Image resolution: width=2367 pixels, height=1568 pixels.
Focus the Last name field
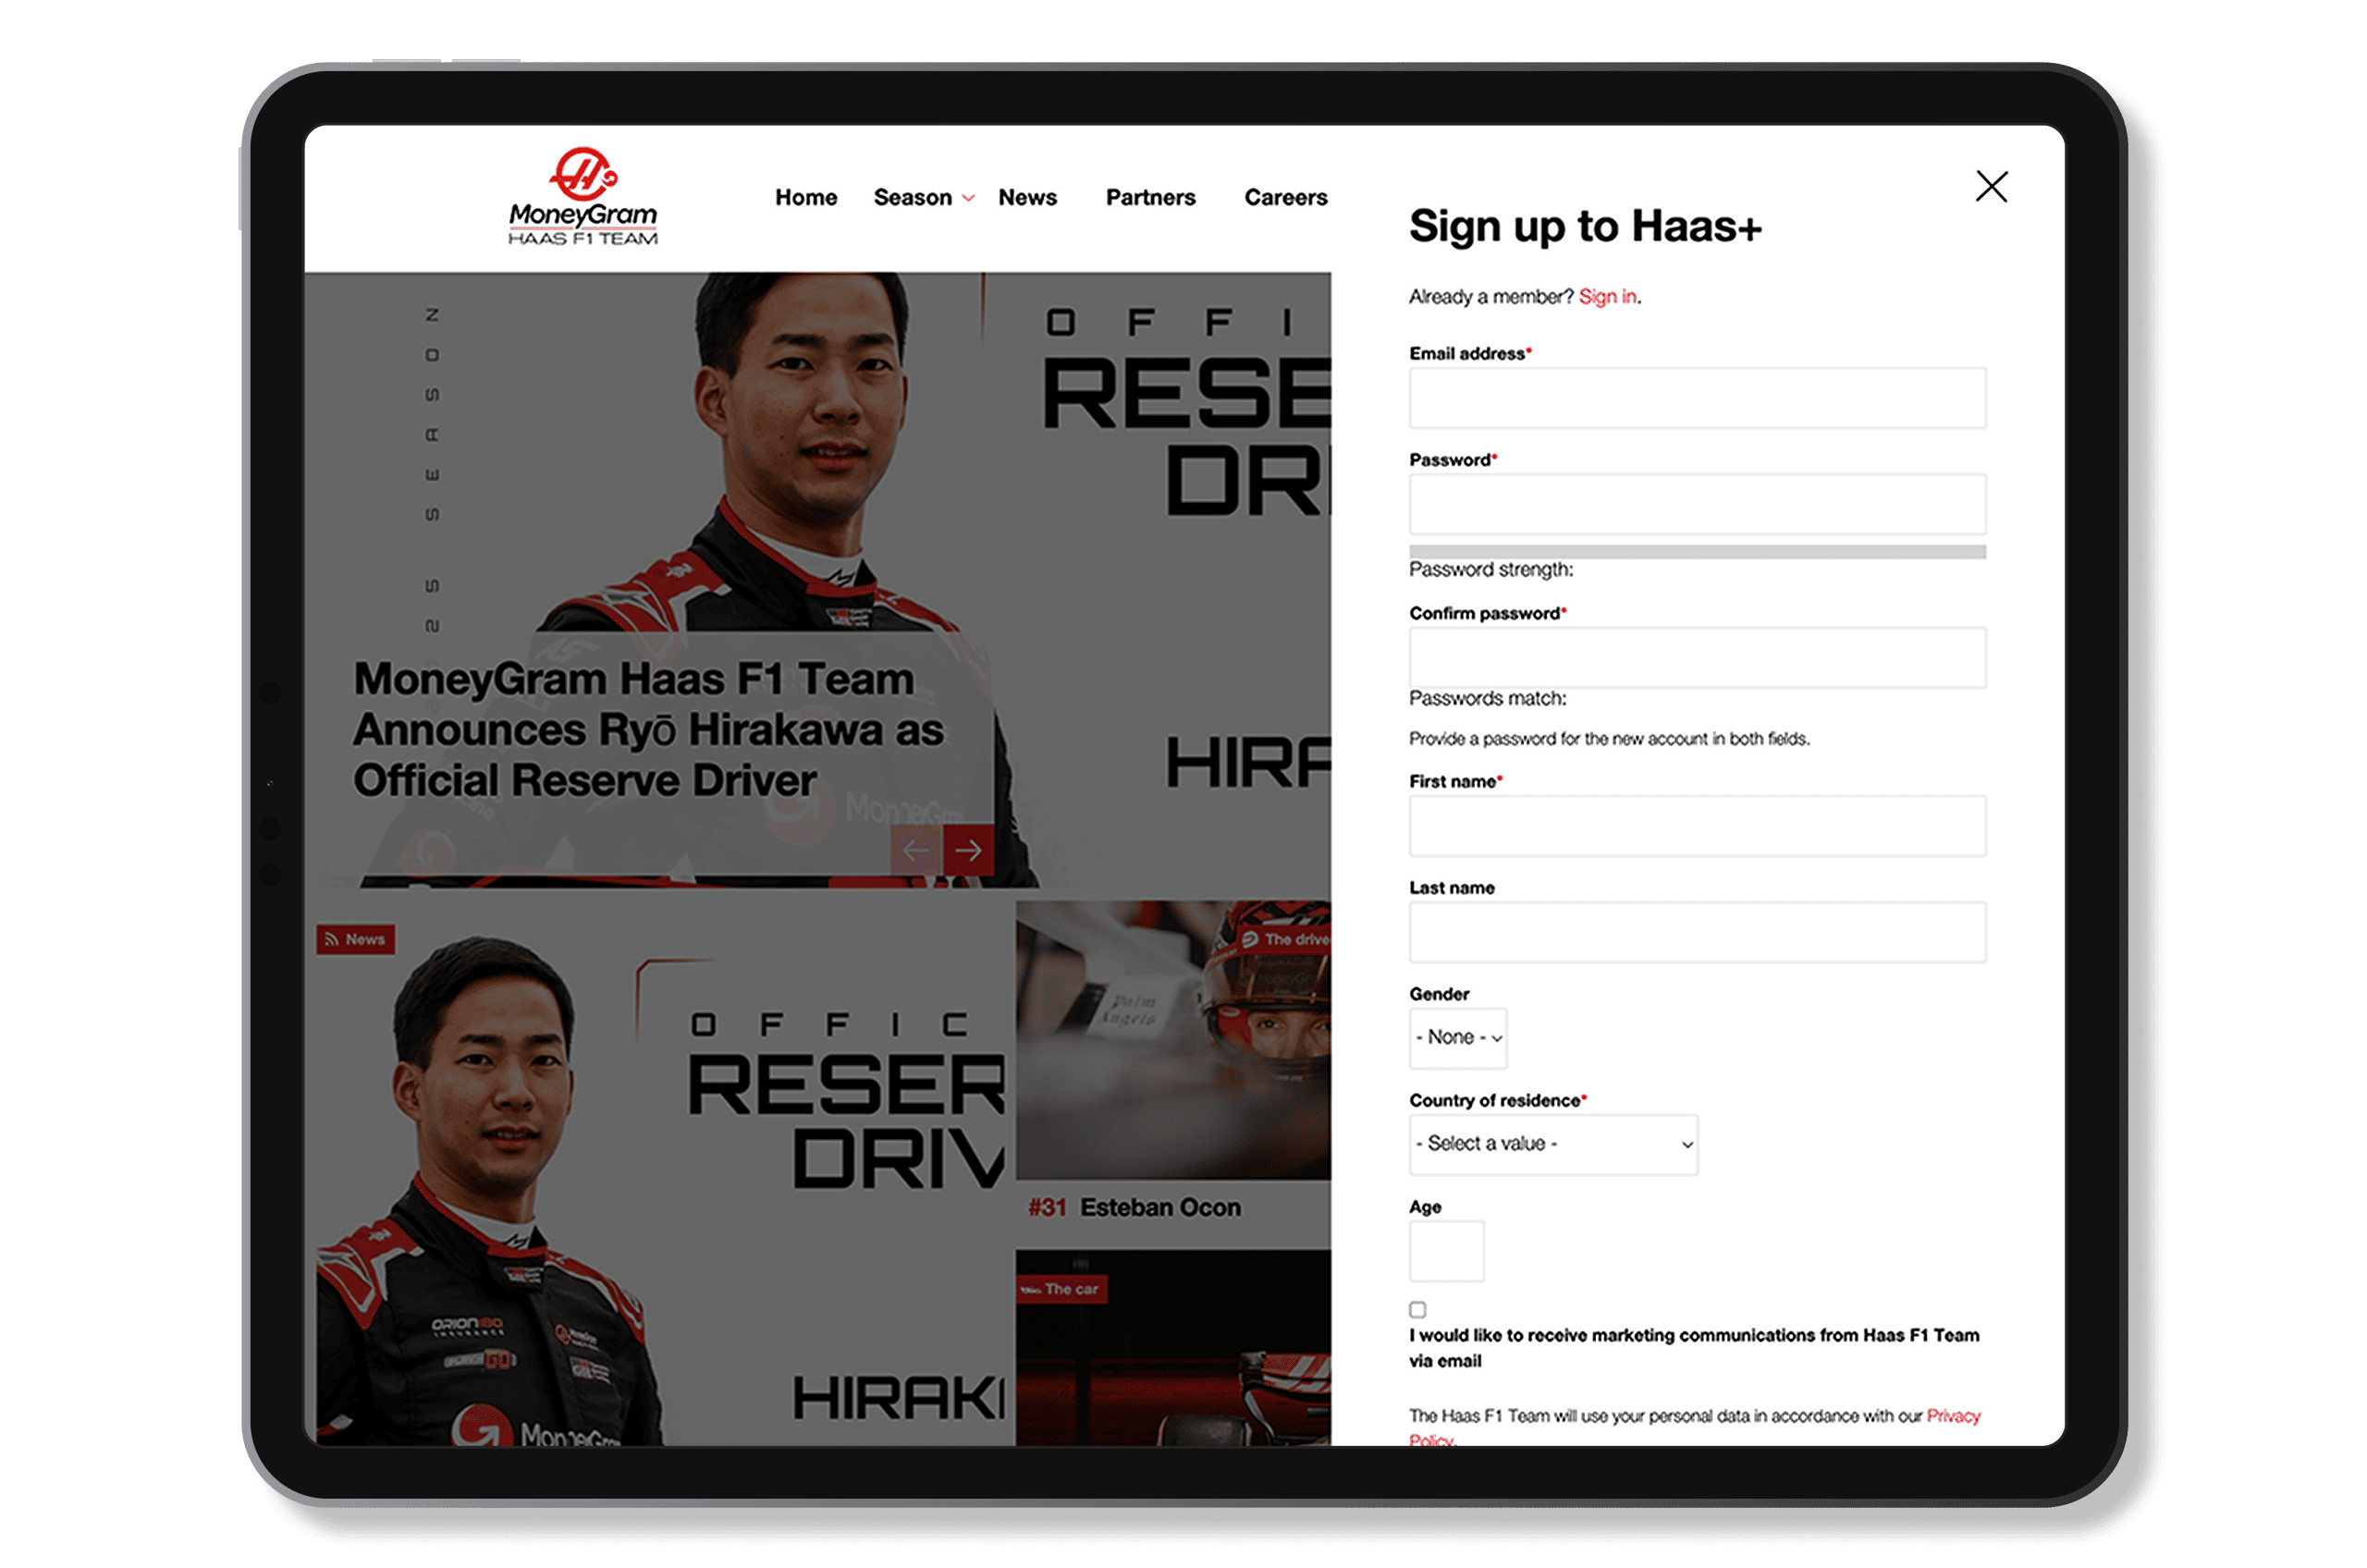click(x=1697, y=932)
